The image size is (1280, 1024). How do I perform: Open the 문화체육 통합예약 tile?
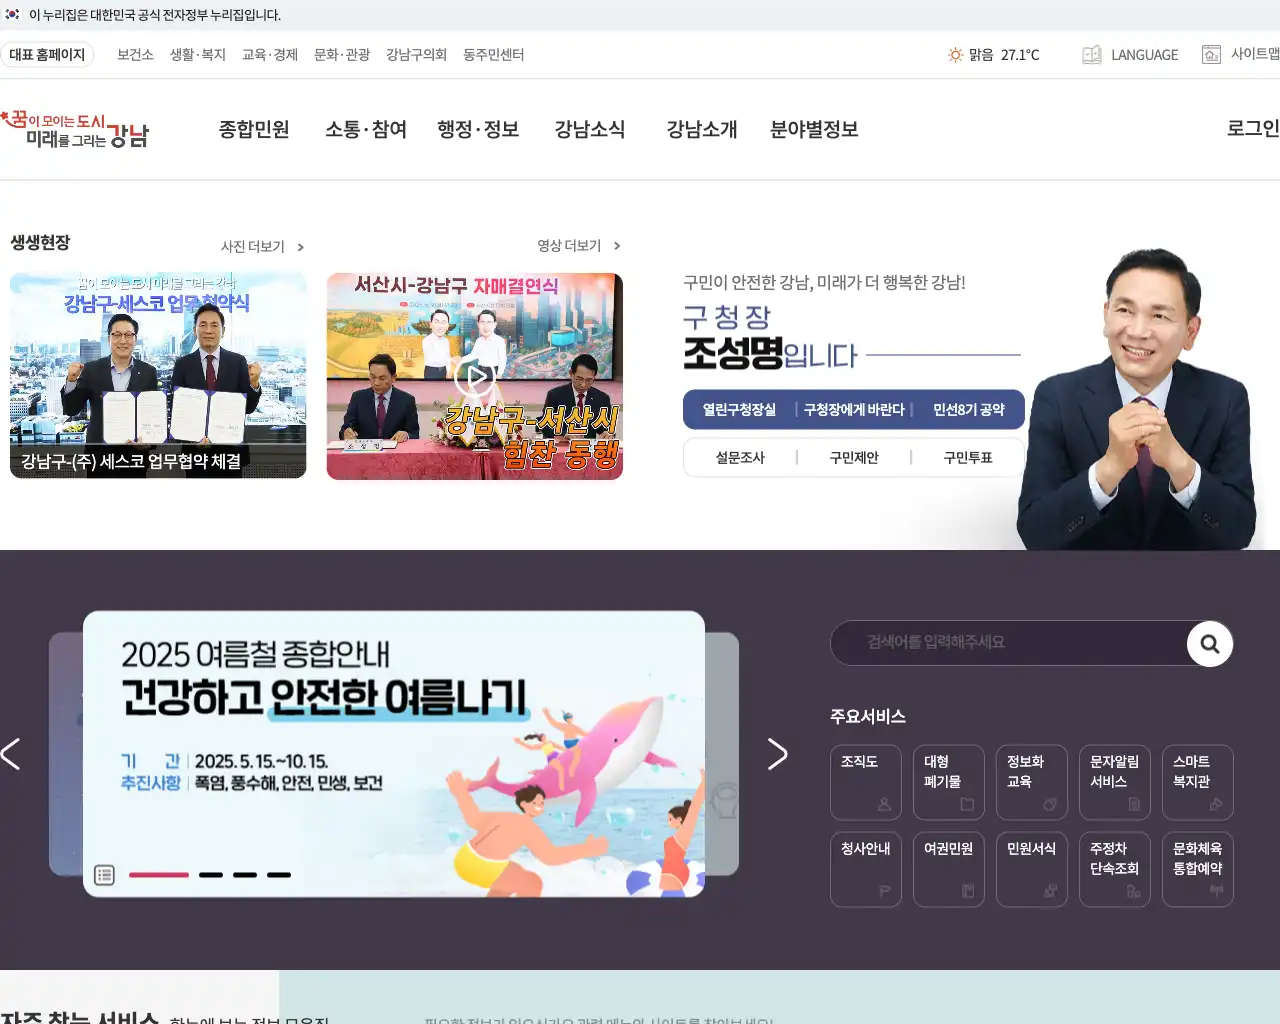(1197, 869)
